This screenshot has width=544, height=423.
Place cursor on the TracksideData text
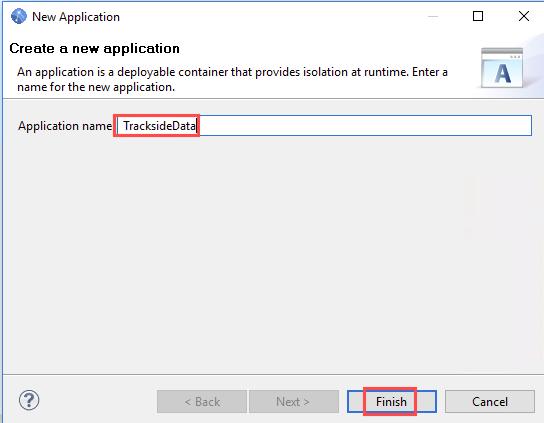pyautogui.click(x=160, y=126)
